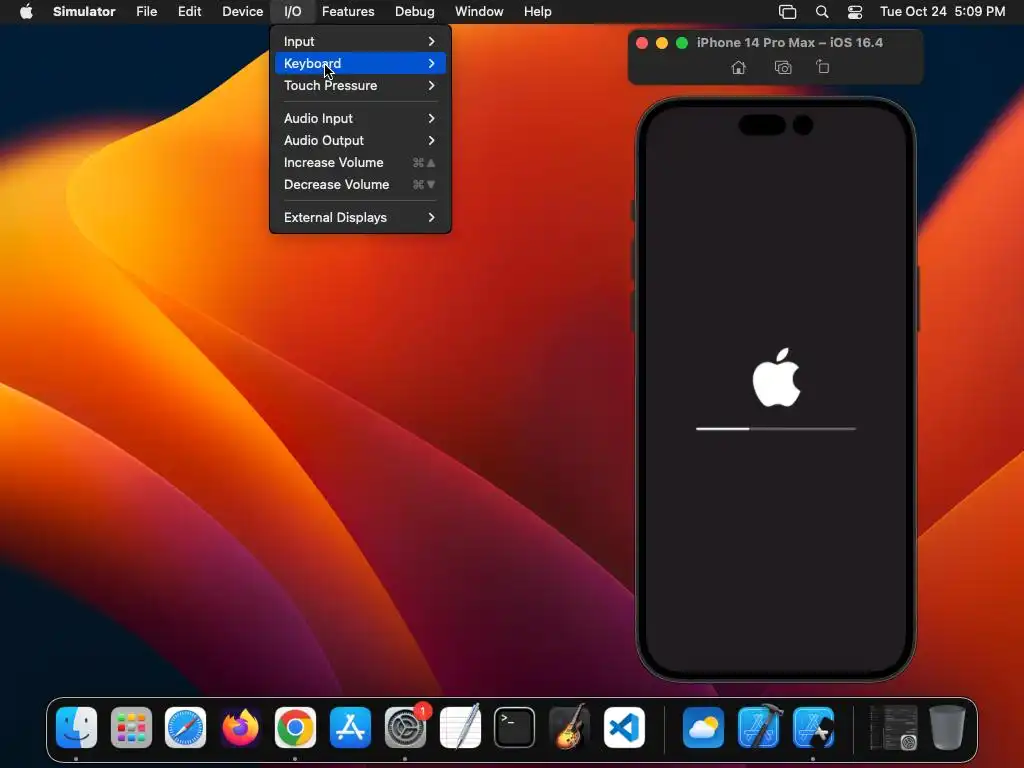Rotate the device using the rotate icon
Image resolution: width=1024 pixels, height=768 pixels.
click(823, 67)
